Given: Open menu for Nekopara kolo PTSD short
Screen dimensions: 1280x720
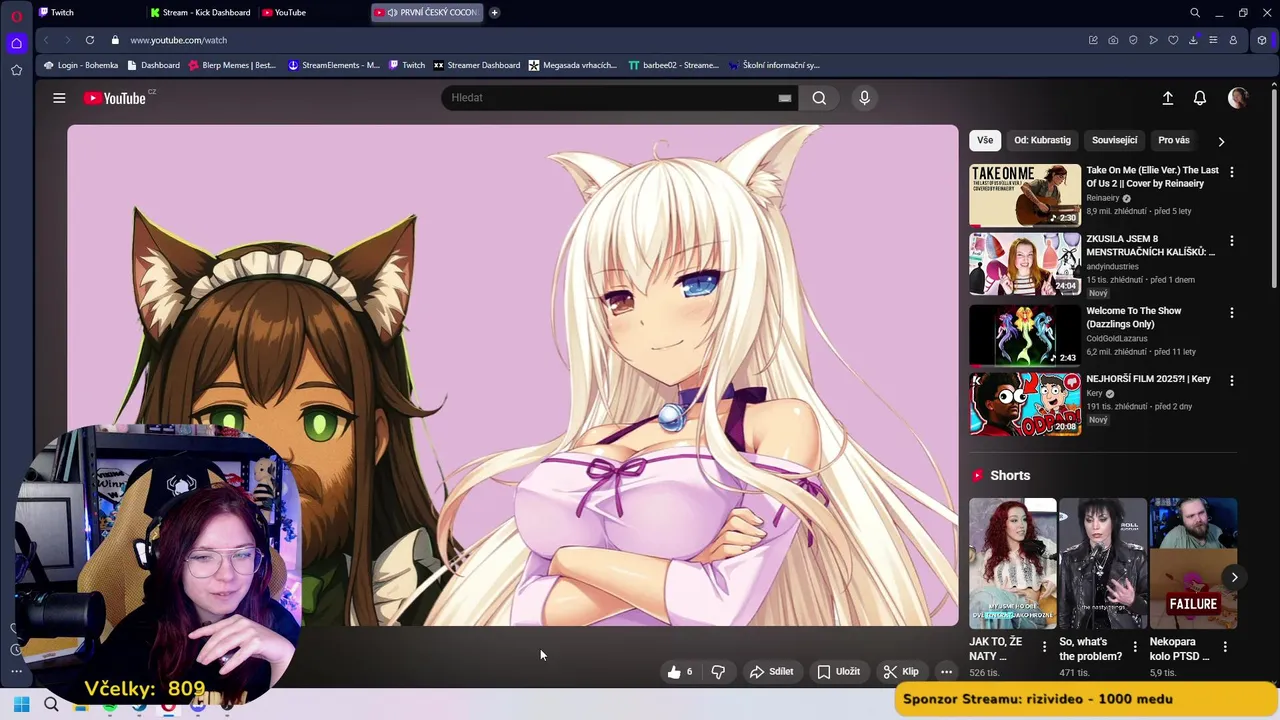Looking at the screenshot, I should point(1225,647).
